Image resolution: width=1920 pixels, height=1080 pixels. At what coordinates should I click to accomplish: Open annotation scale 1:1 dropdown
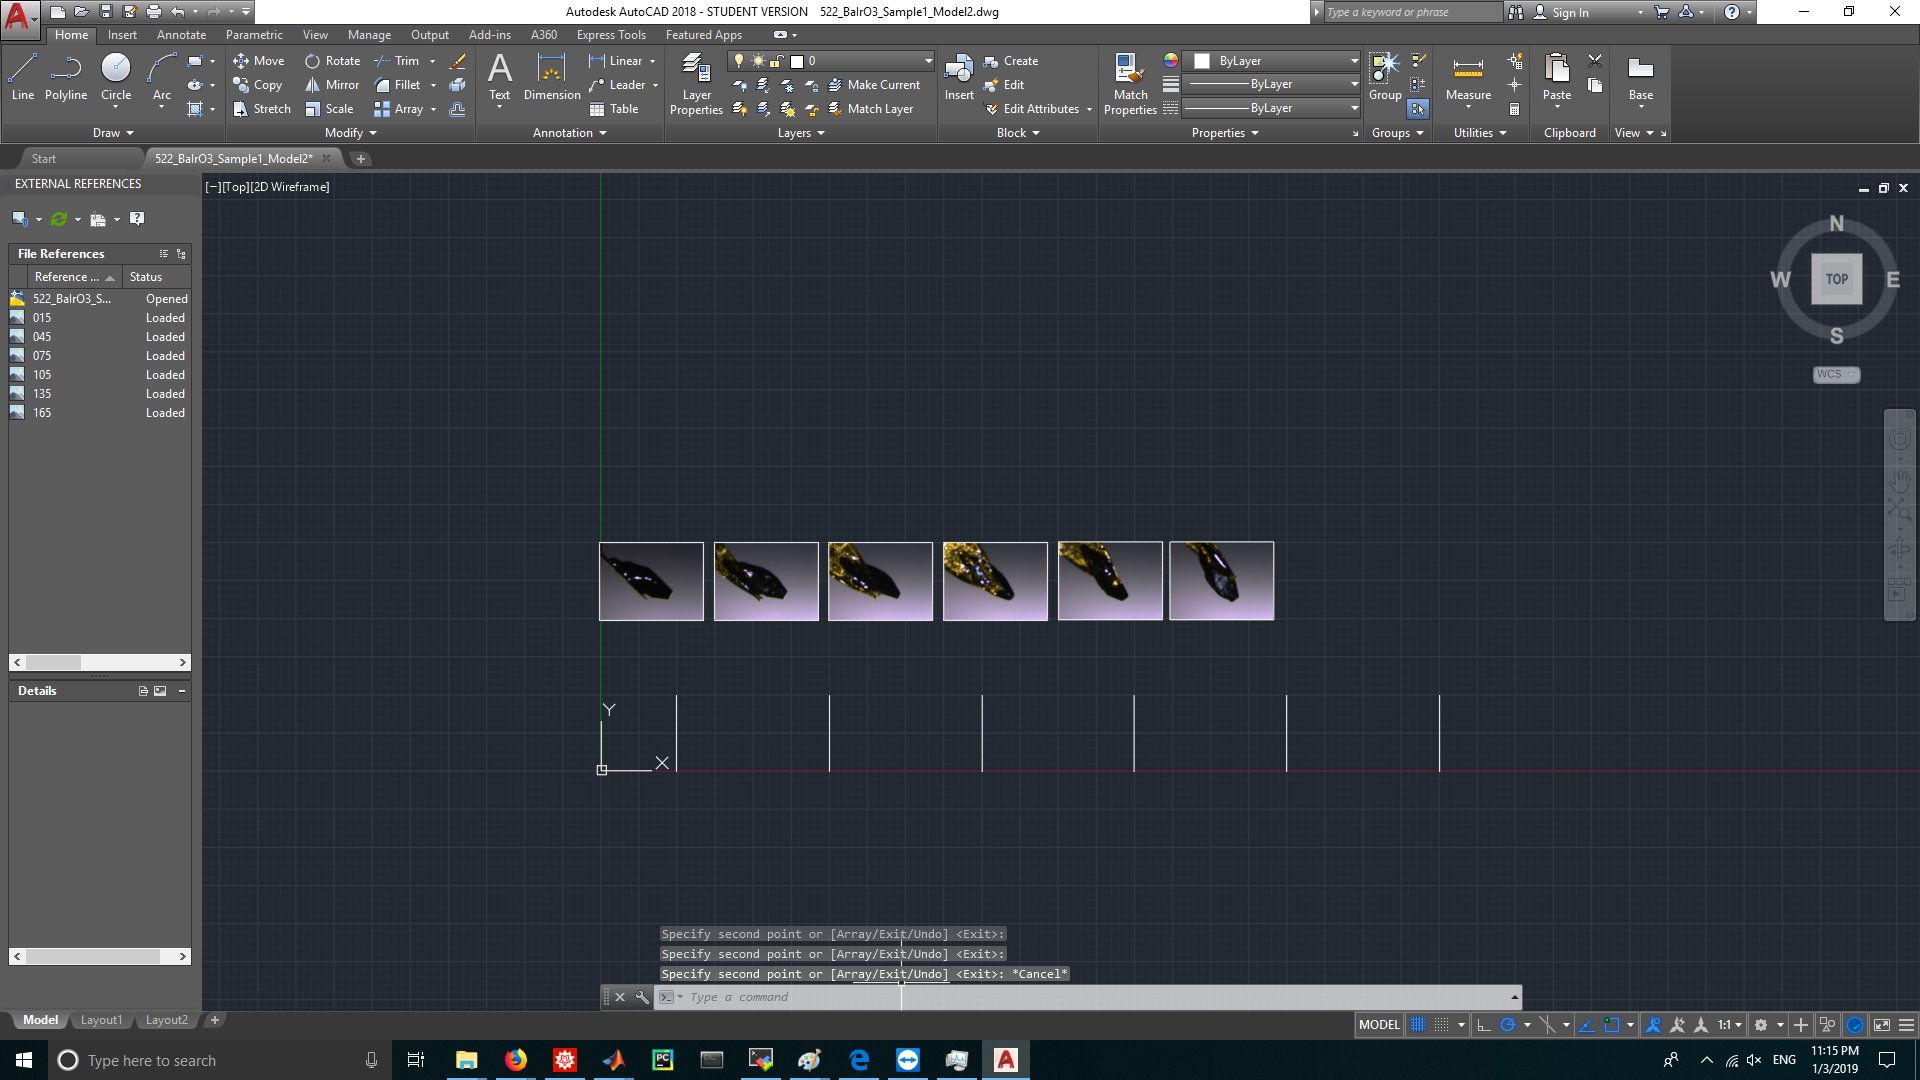1730,1025
